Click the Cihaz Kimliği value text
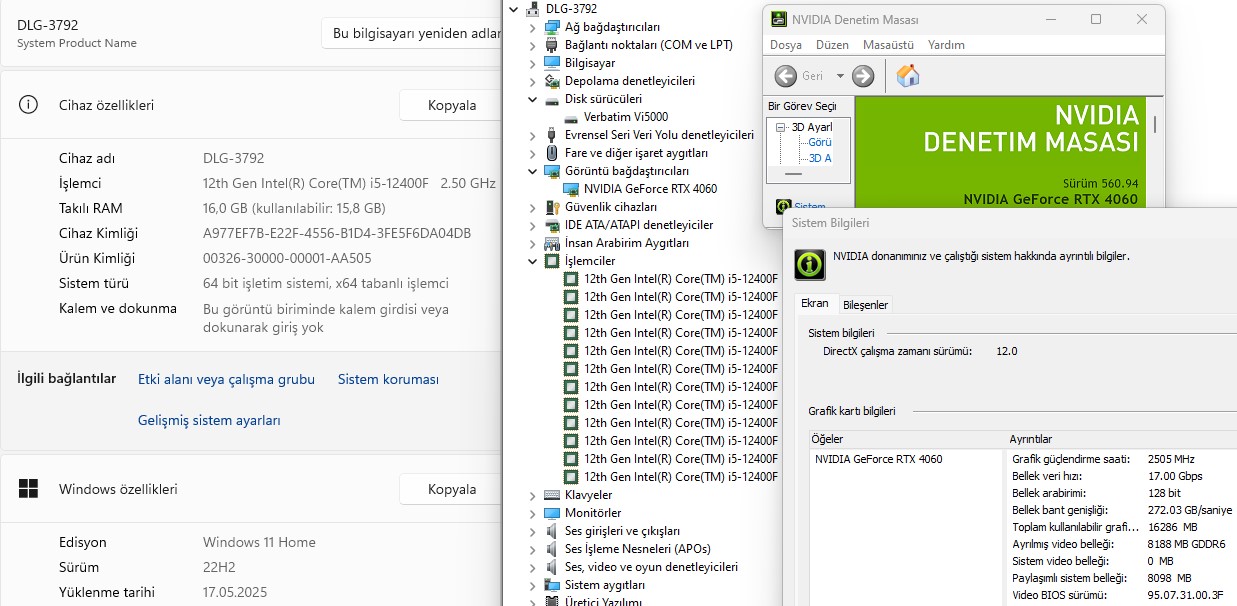Screen dimensions: 1237x606 337,233
